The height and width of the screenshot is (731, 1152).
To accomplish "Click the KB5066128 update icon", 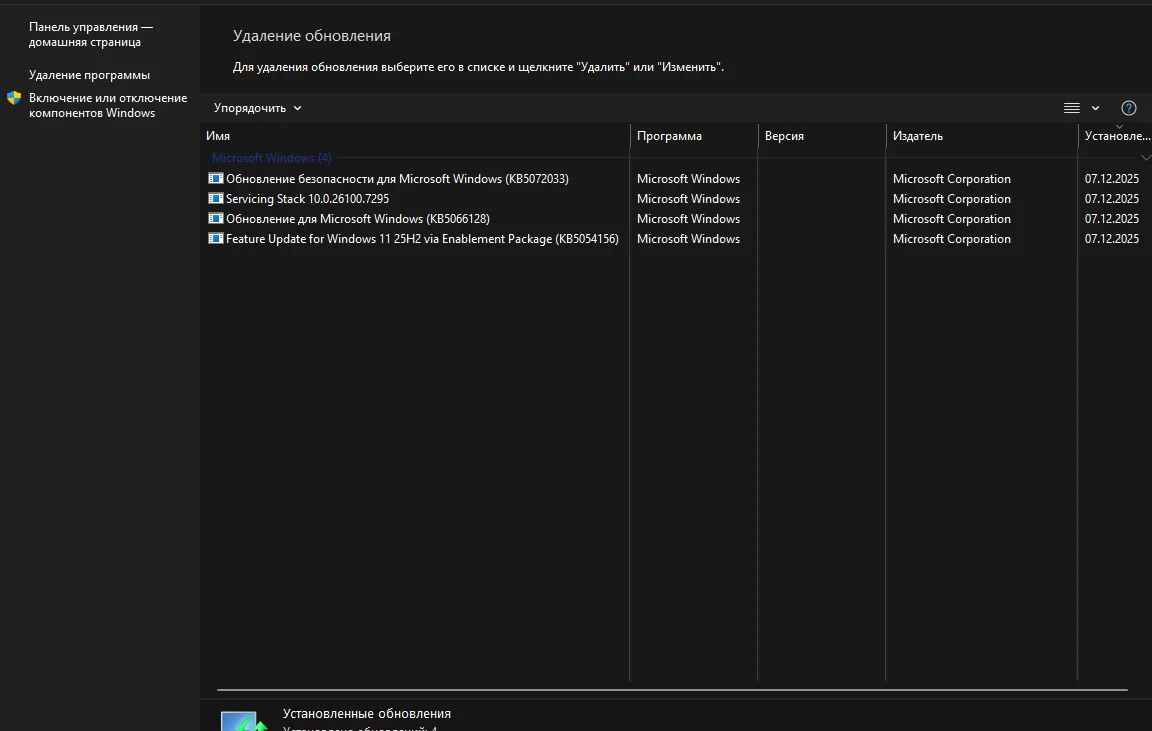I will pos(215,219).
